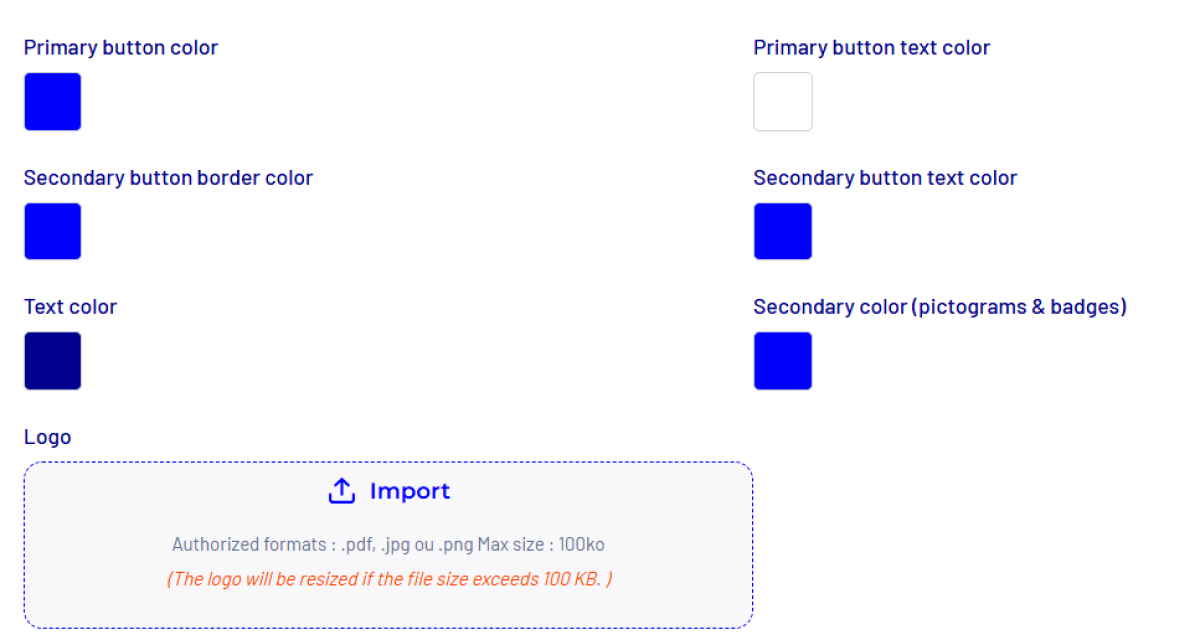
Task: Click the "Secondary button text color" label
Action: tap(885, 178)
